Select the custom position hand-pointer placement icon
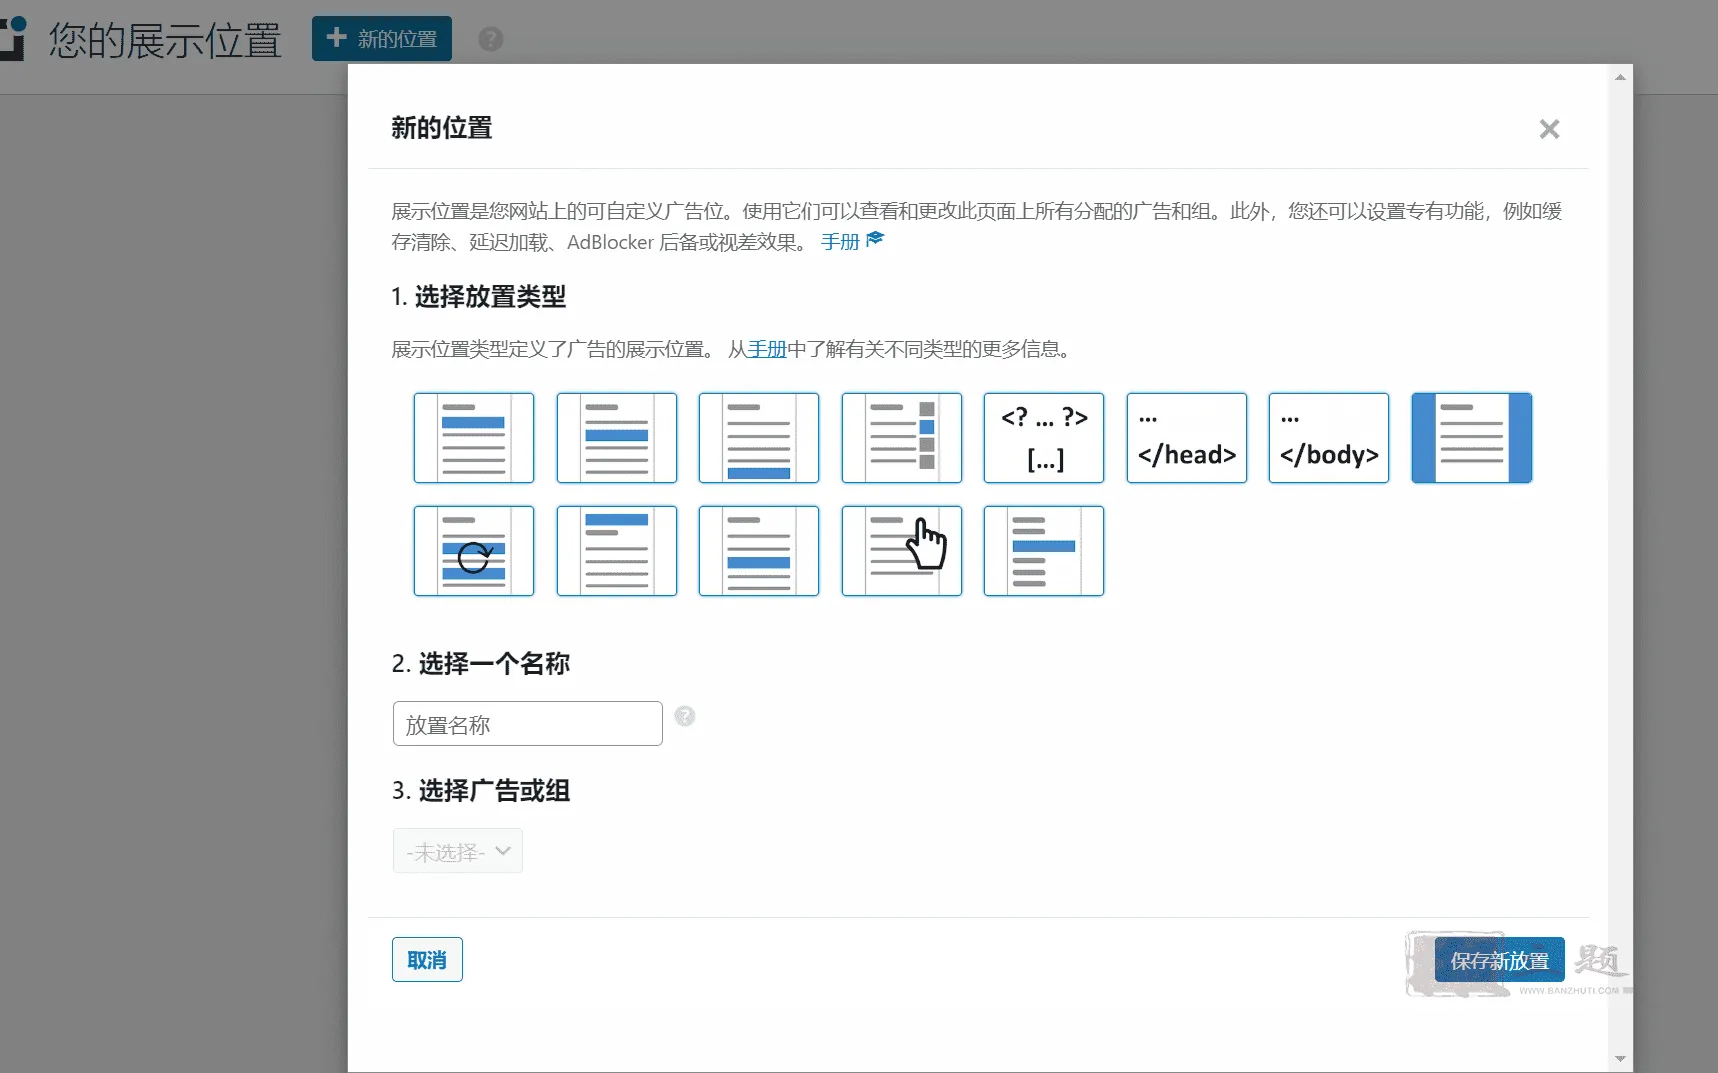Image resolution: width=1718 pixels, height=1073 pixels. [x=902, y=551]
